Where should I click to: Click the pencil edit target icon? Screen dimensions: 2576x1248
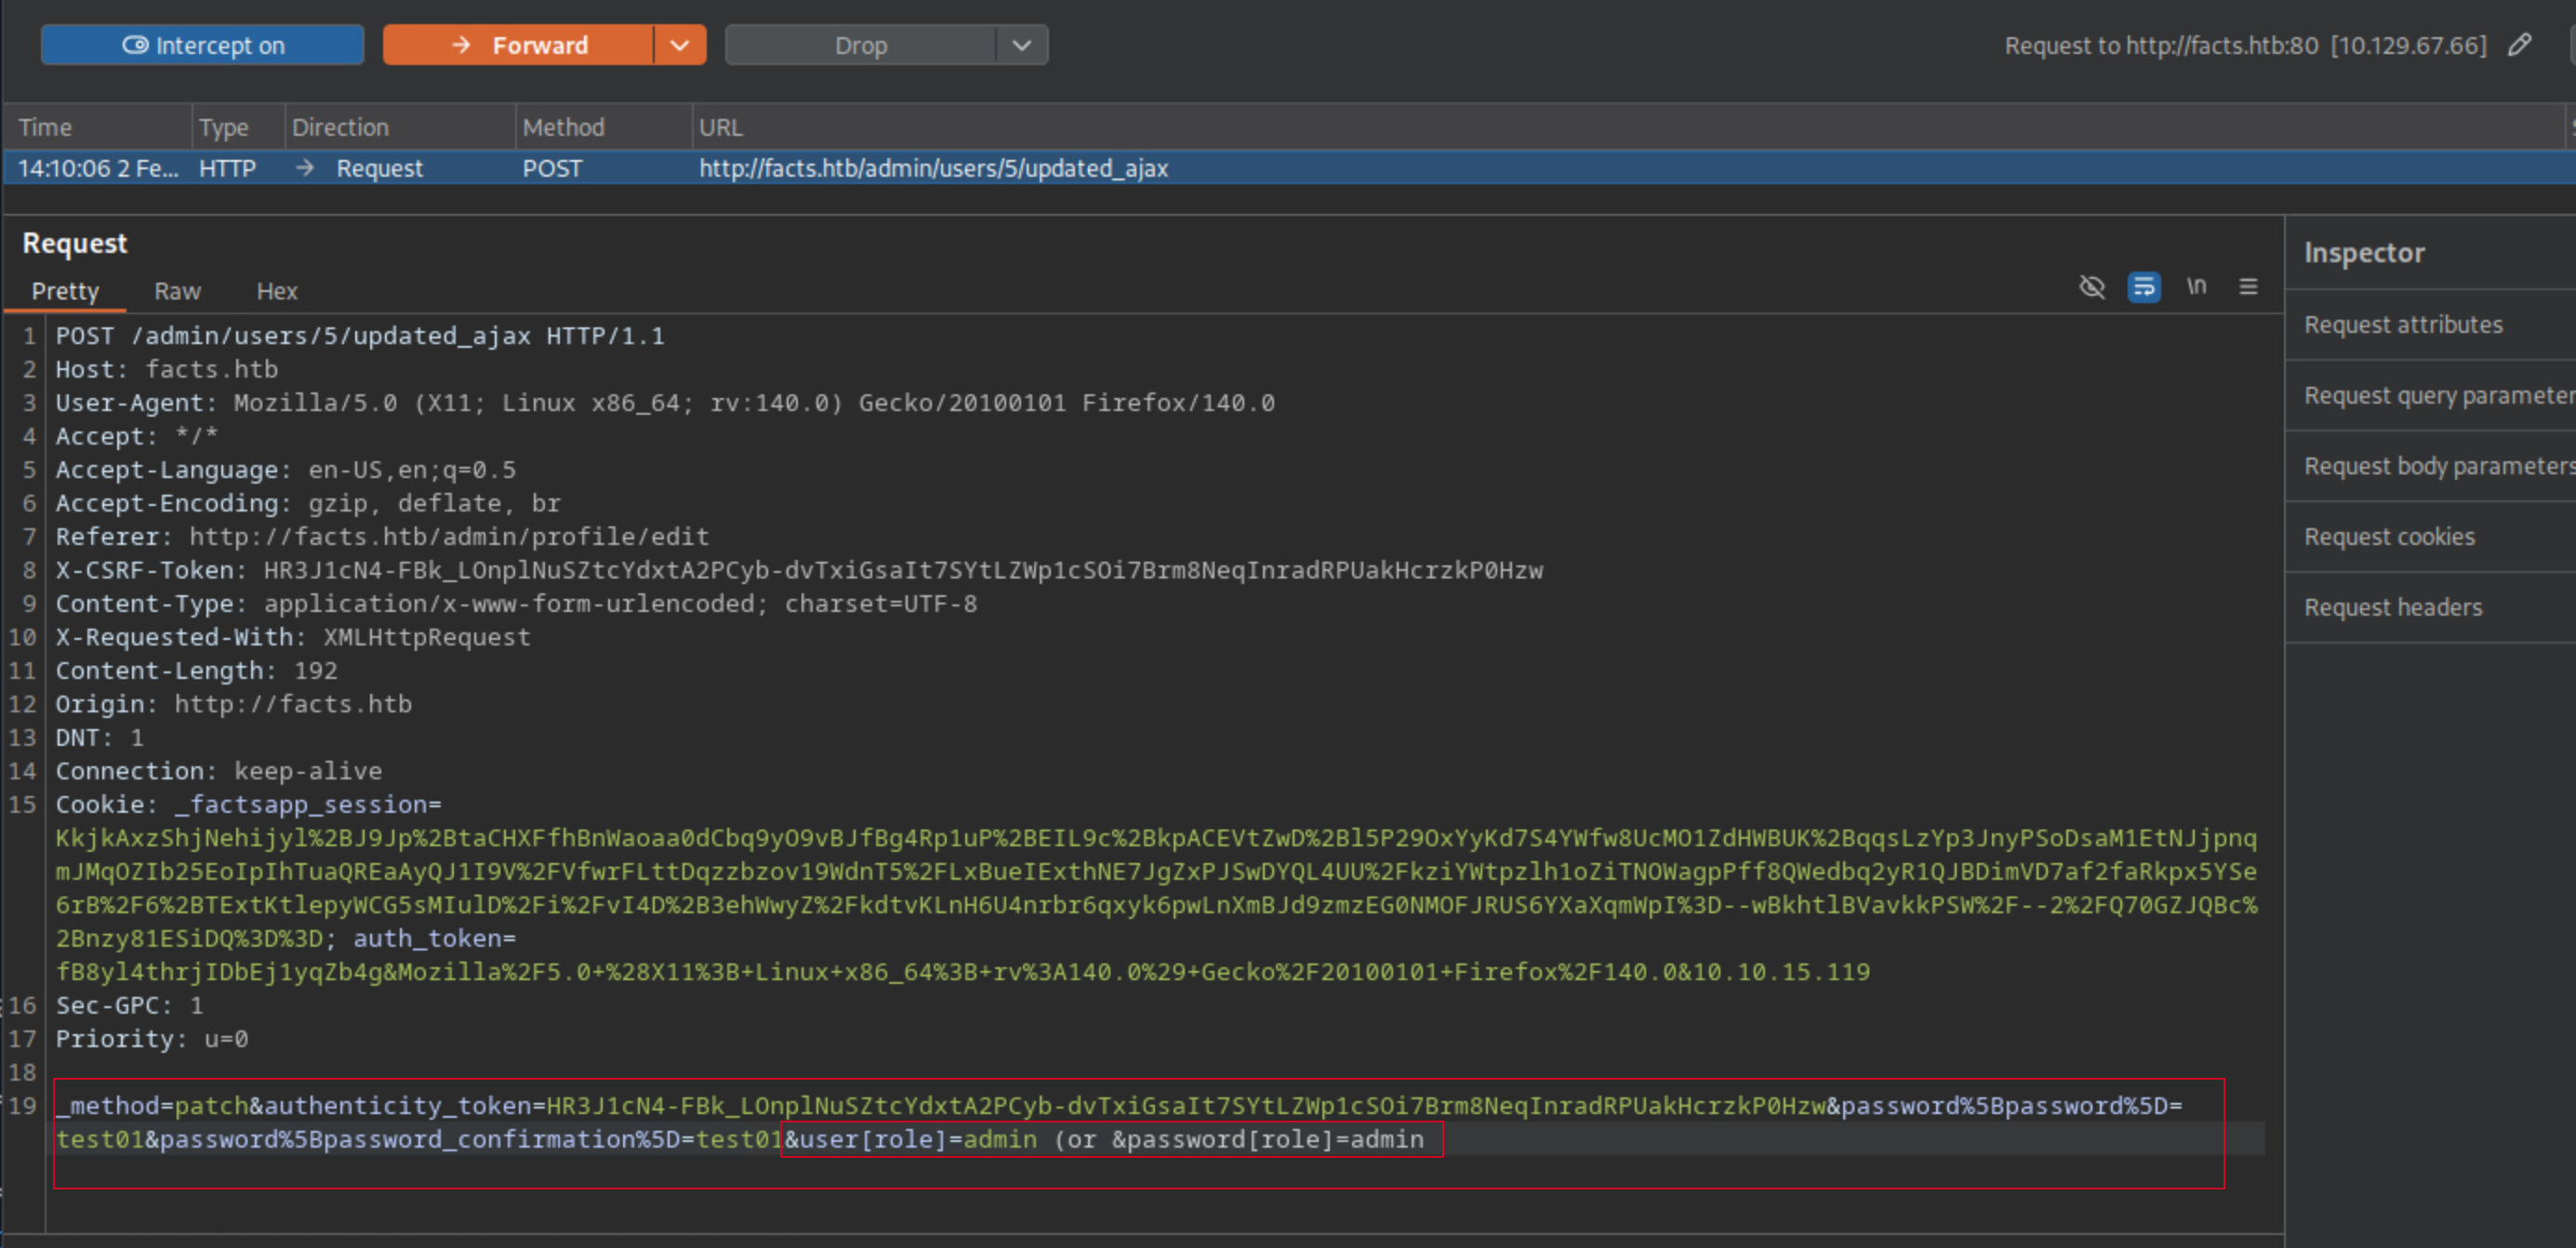click(2519, 45)
